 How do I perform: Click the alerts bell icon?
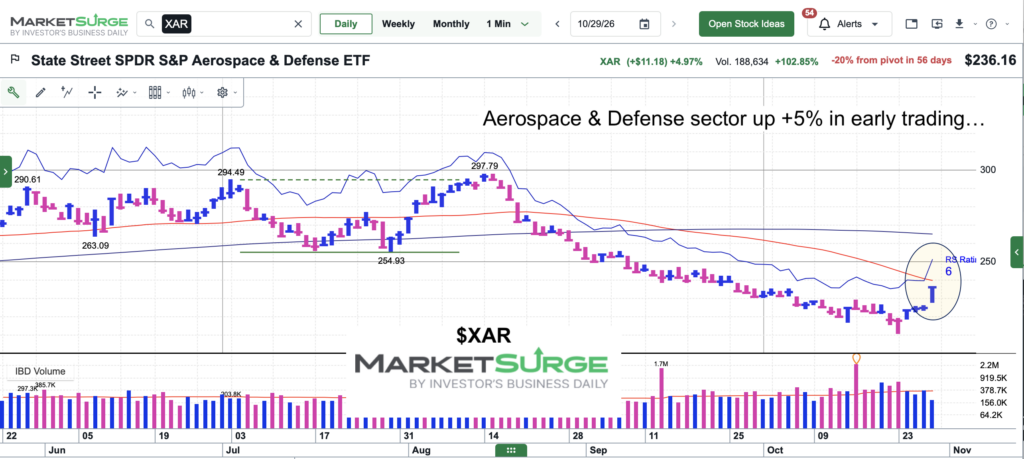(x=825, y=24)
